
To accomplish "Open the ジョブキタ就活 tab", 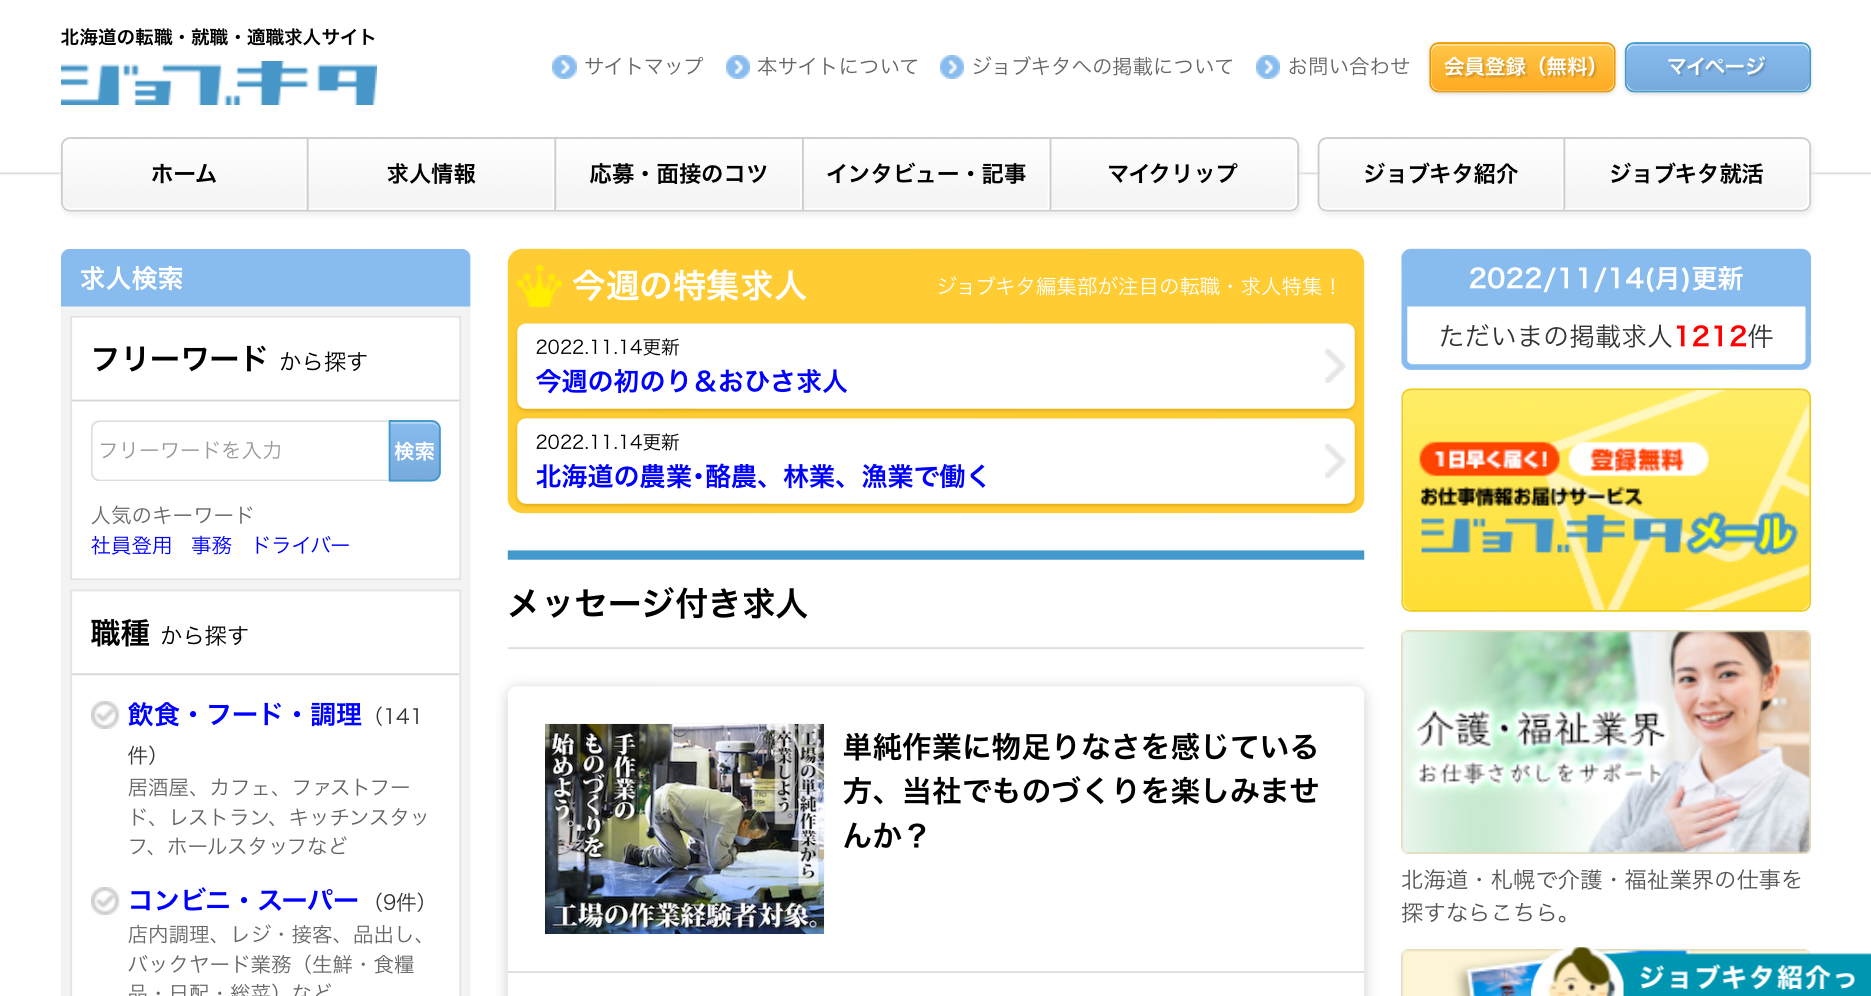I will tap(1687, 174).
